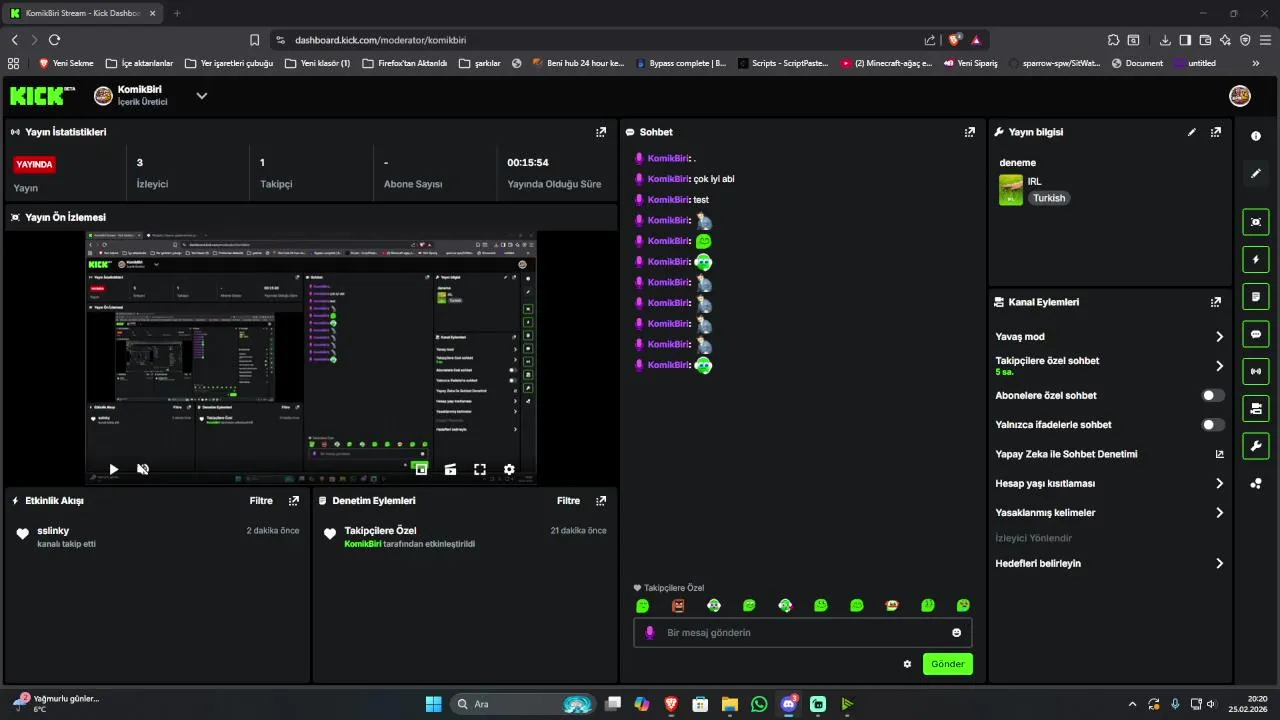Open the Yeni Sipariş bookmark
This screenshot has height=720, width=1280.
pos(969,63)
